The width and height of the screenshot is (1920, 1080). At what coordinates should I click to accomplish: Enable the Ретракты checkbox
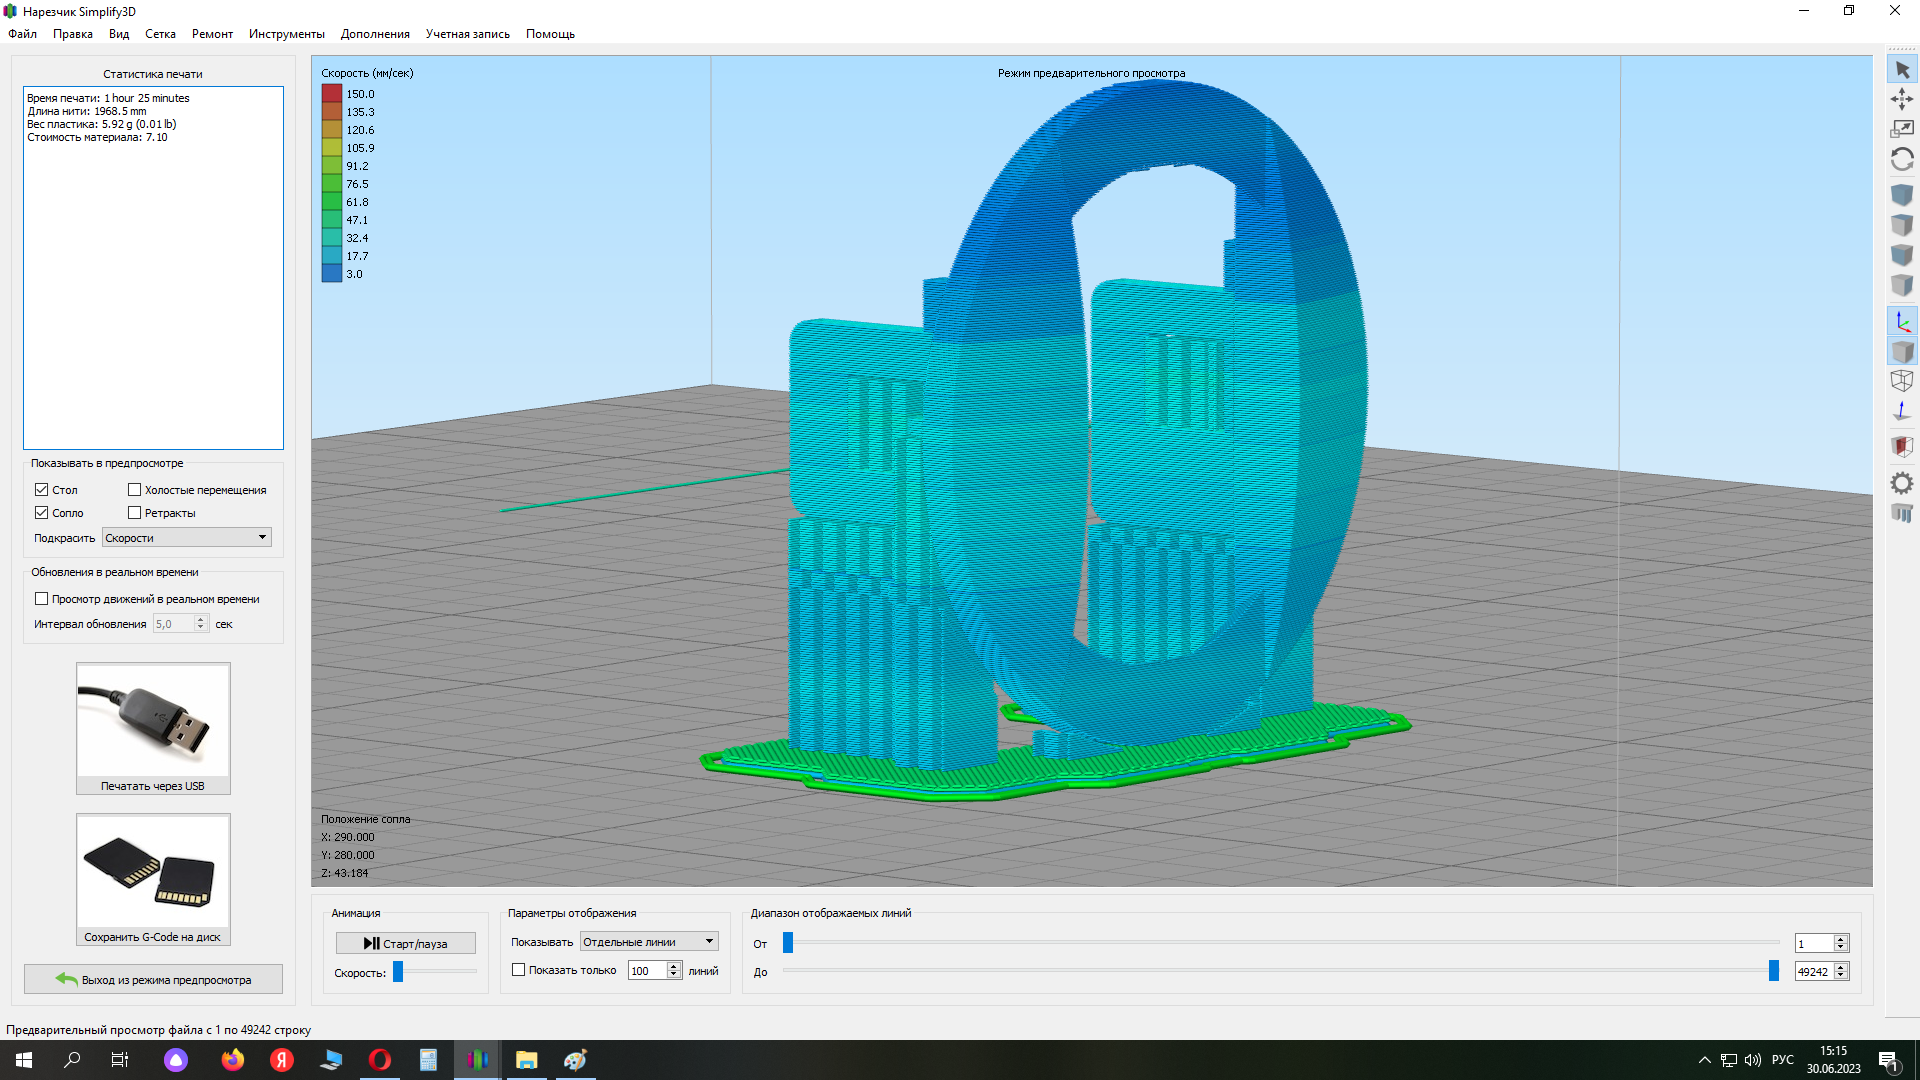(x=135, y=513)
